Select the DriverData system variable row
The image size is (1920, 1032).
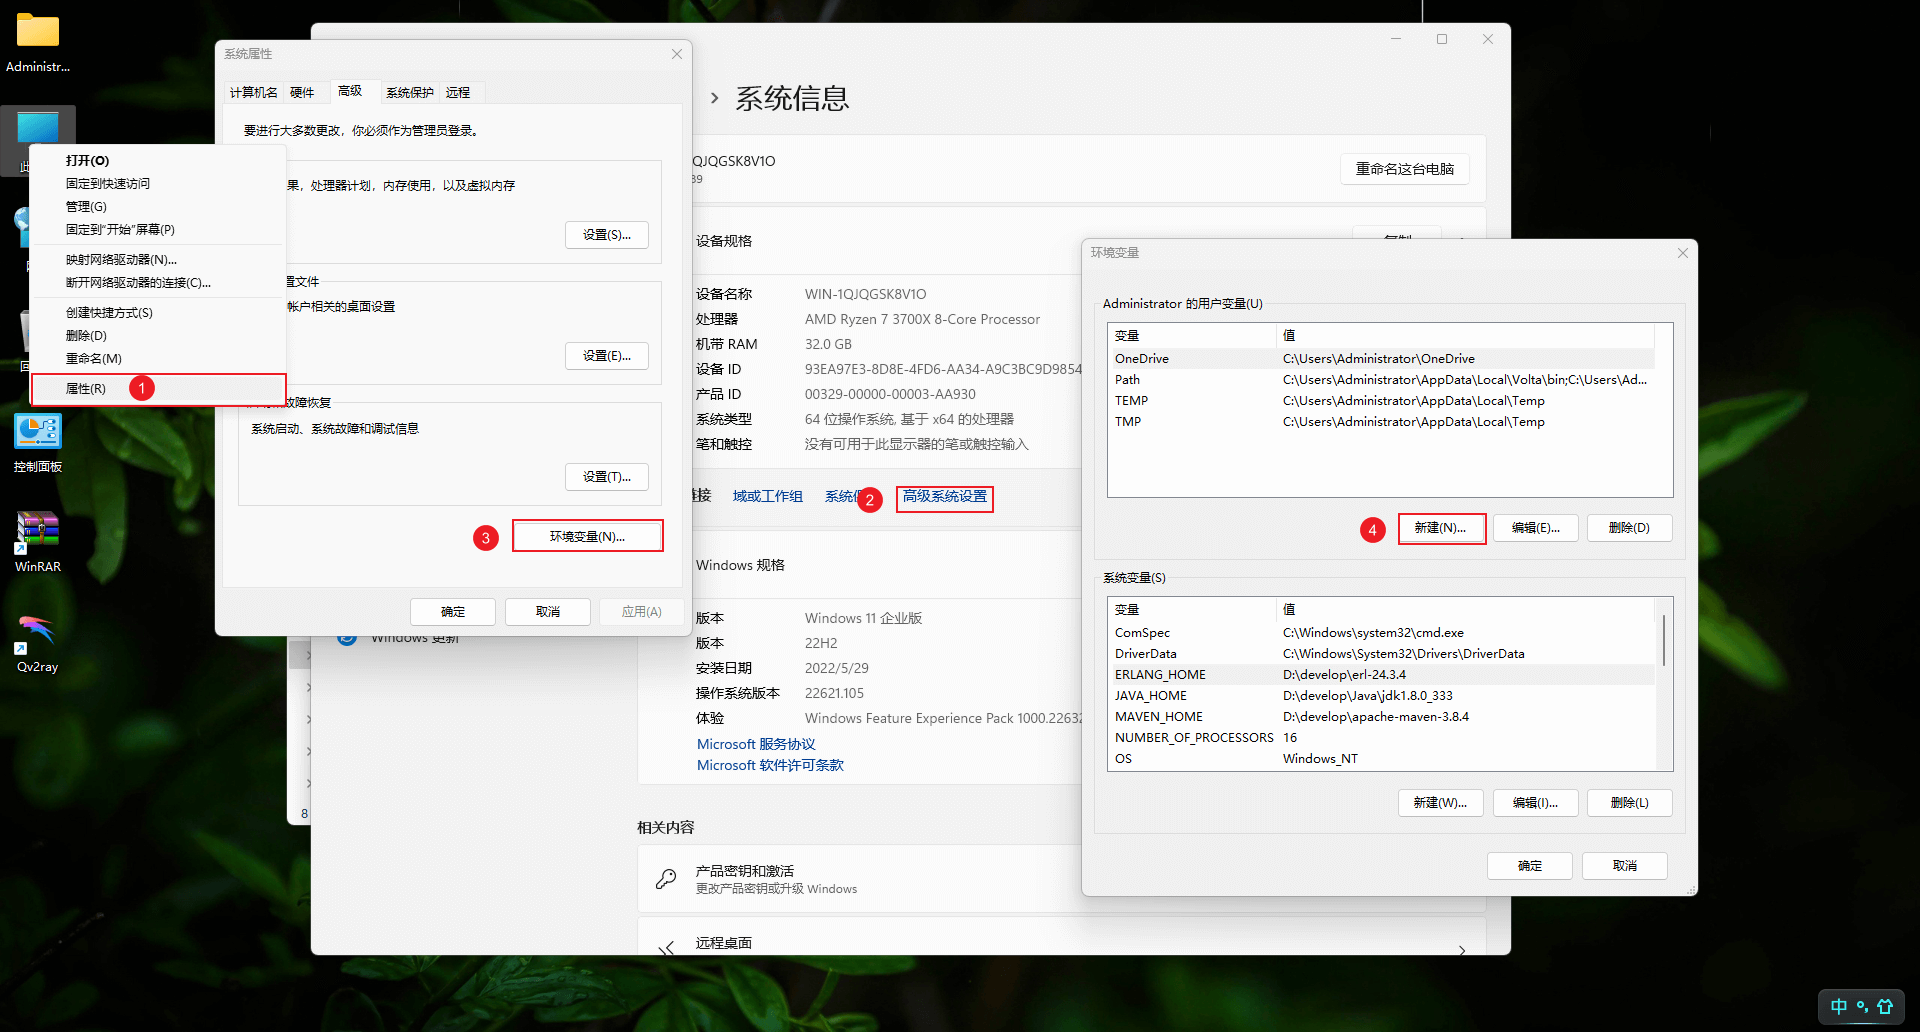tap(1381, 654)
